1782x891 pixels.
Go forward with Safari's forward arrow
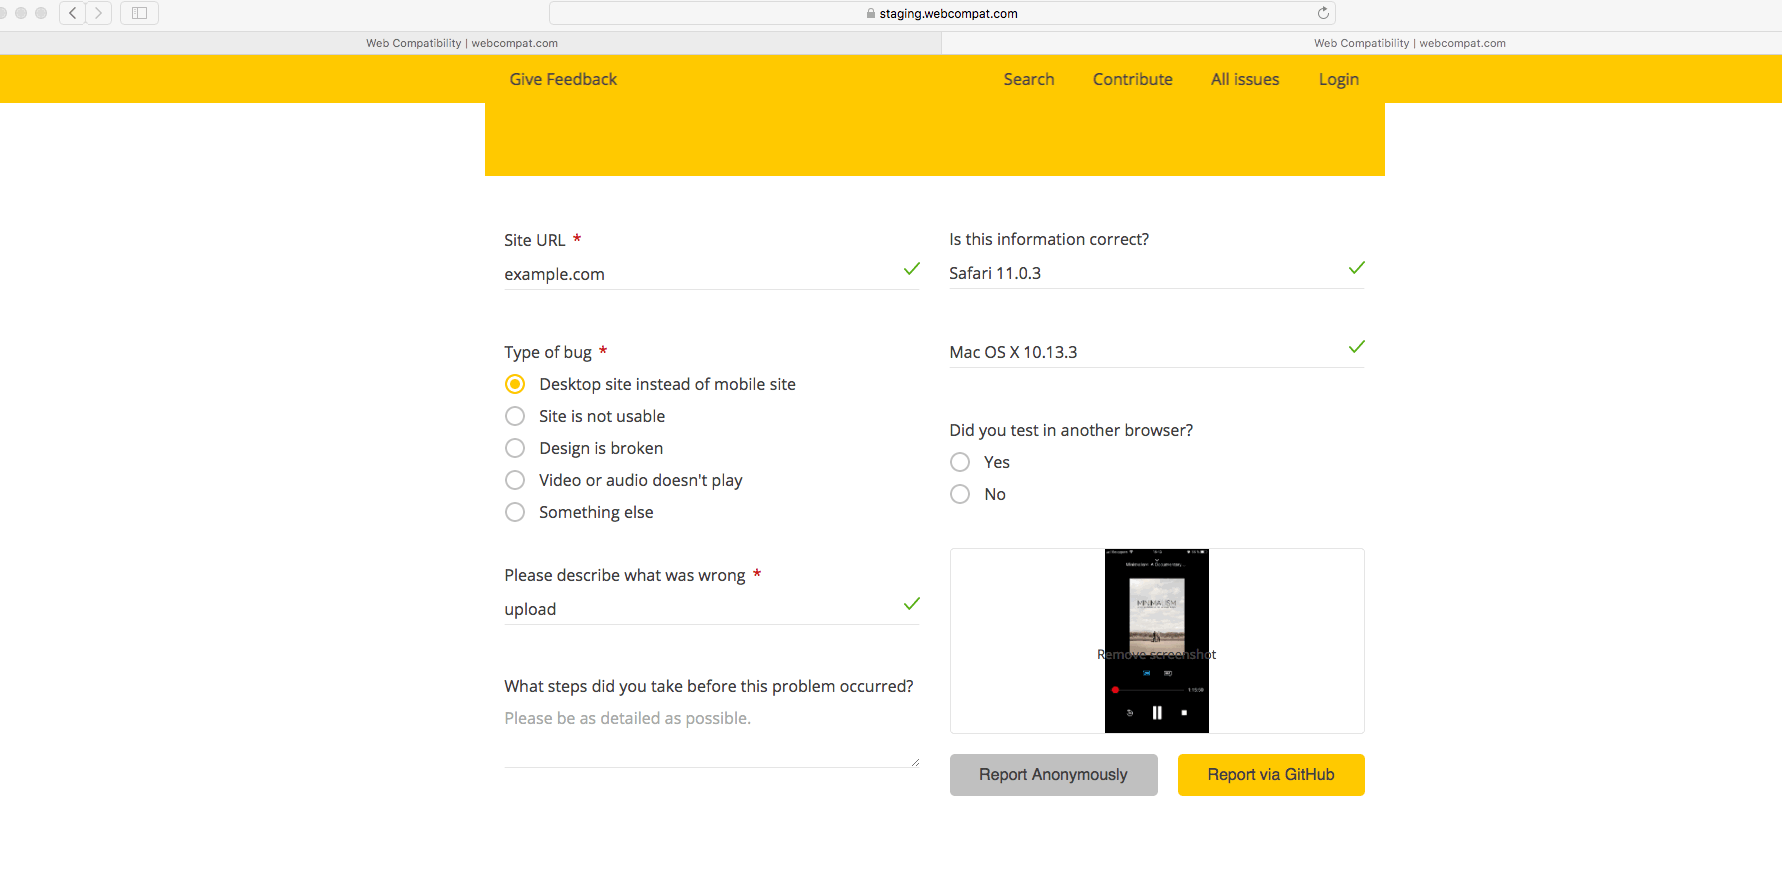click(98, 13)
